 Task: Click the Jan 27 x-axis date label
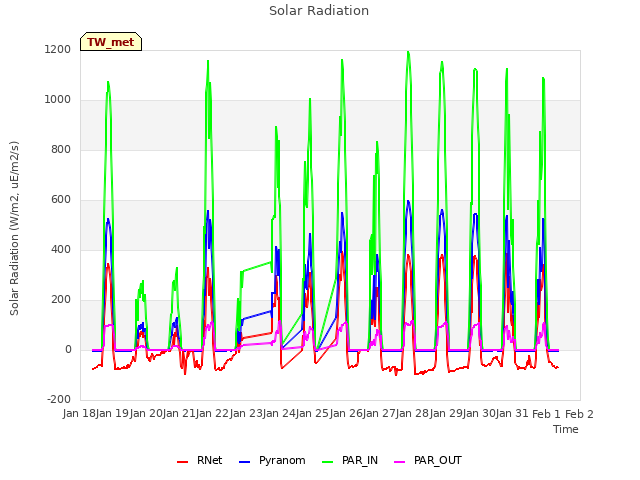(379, 414)
